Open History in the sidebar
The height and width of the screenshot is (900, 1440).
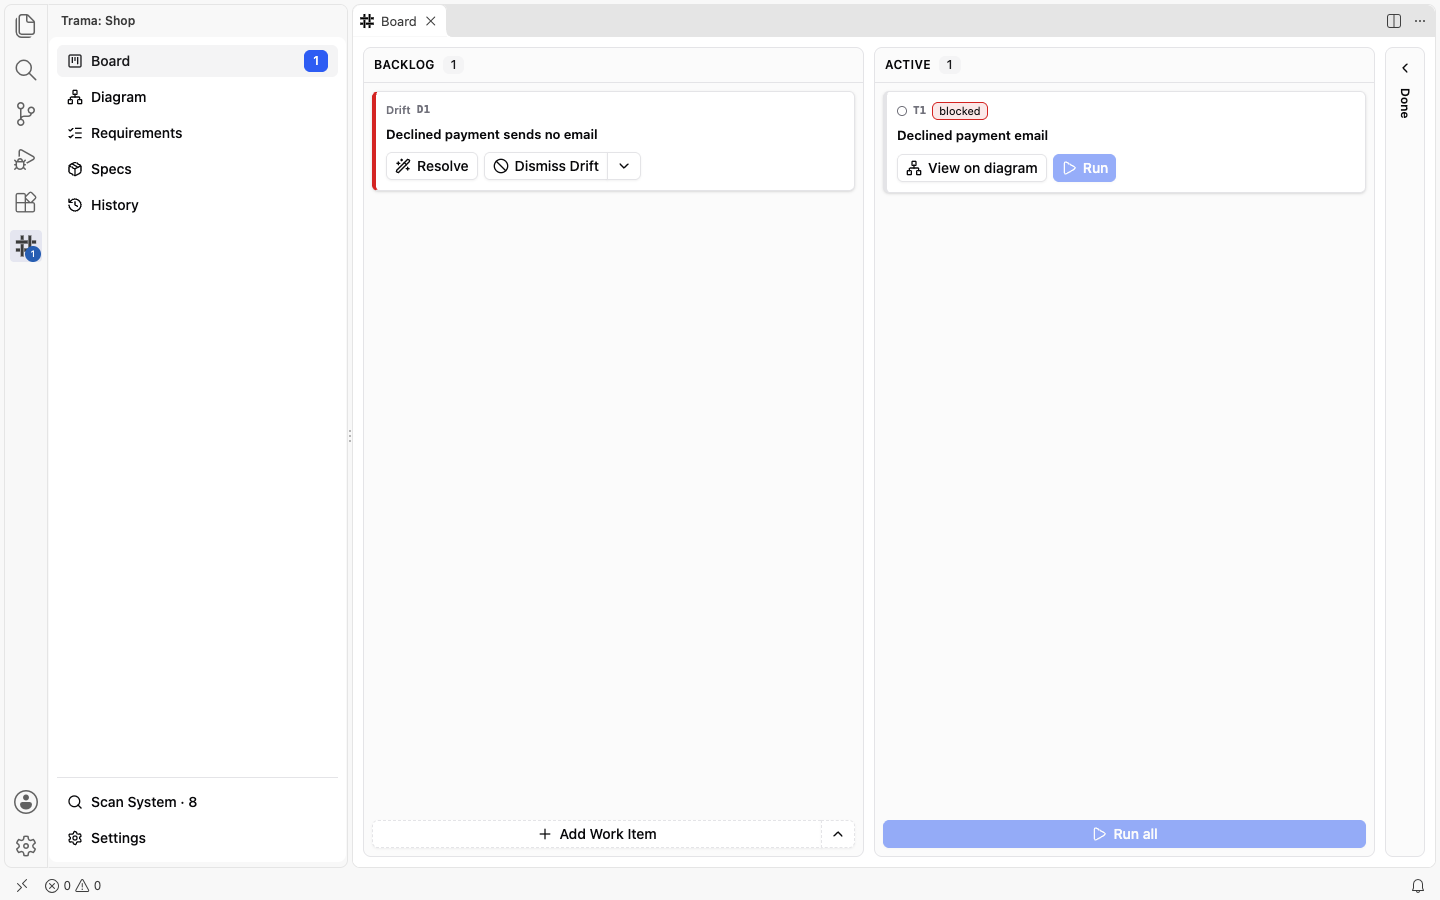pos(198,205)
